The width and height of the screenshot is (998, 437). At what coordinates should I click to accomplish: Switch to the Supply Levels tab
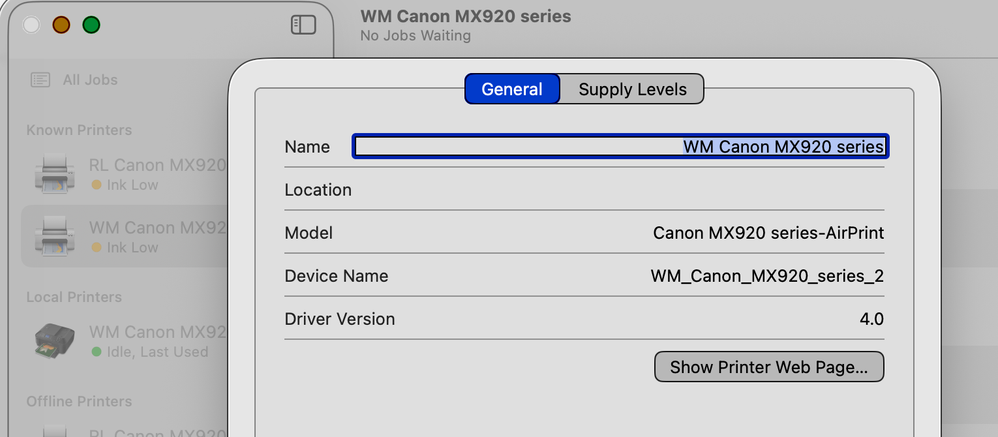coord(632,89)
